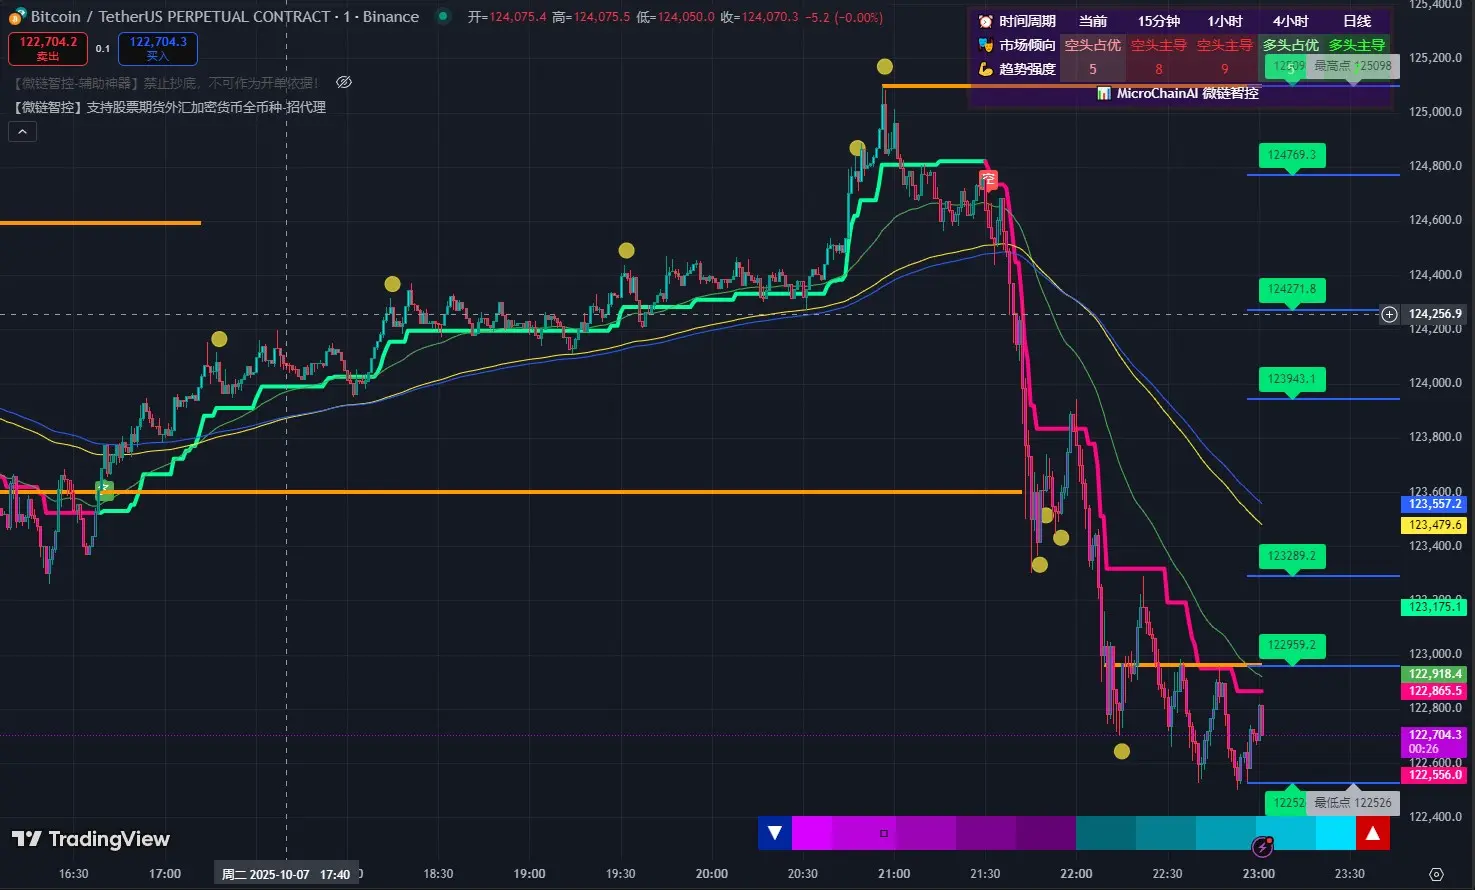
Task: Click the green 123,175.1 price axis tag
Action: tap(1435, 607)
